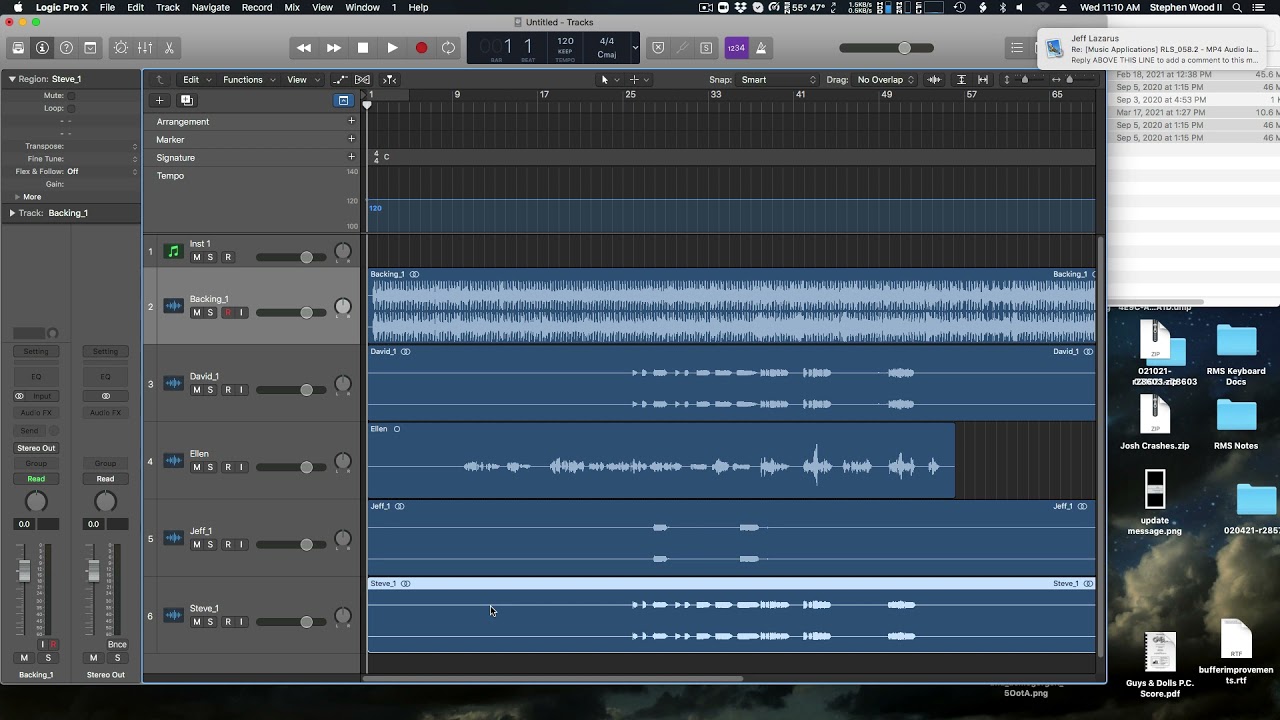Image resolution: width=1280 pixels, height=720 pixels.
Task: Open the Smart Controls panel
Action: (x=121, y=48)
